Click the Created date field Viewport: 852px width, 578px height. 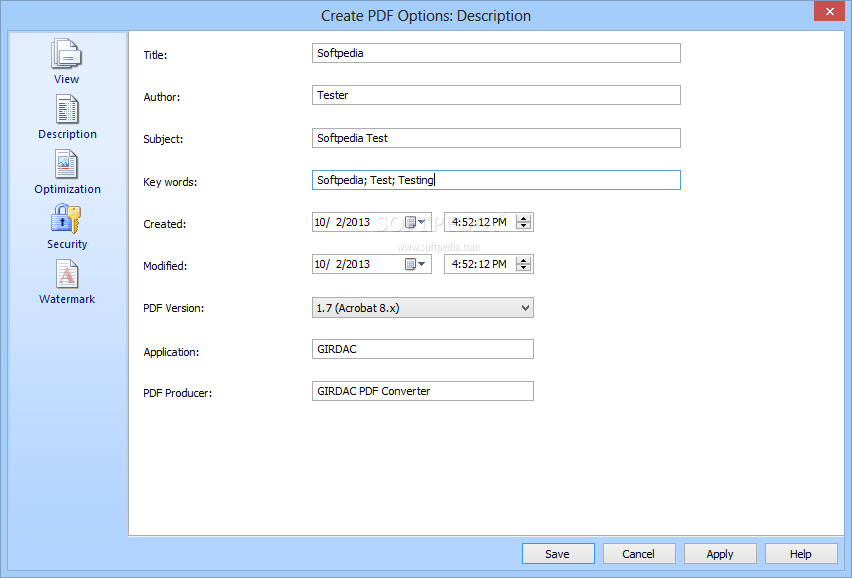coord(372,222)
